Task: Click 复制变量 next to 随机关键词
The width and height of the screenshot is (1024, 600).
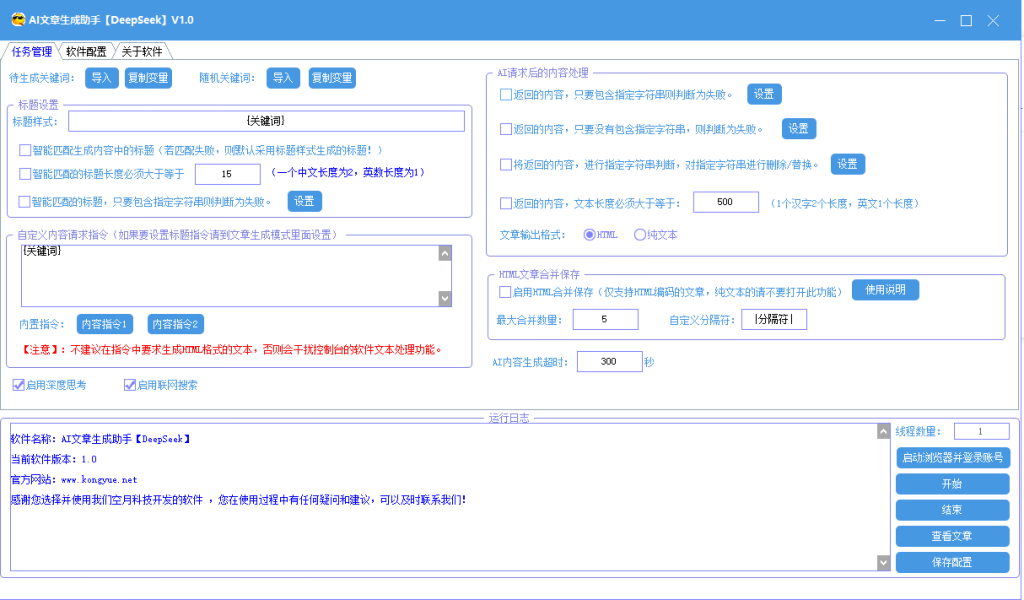Action: point(332,78)
